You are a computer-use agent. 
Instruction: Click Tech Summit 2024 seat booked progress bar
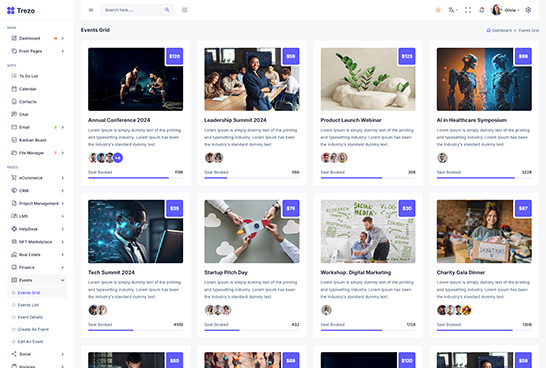135,330
